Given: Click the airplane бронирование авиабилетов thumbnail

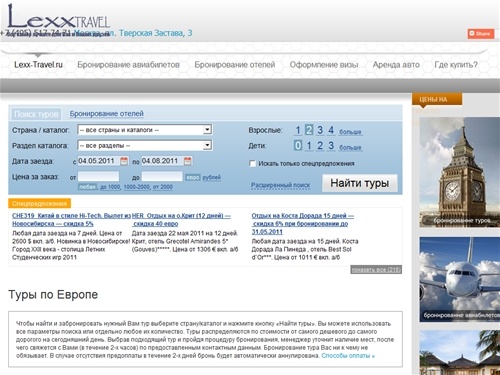Looking at the screenshot, I should [460, 279].
